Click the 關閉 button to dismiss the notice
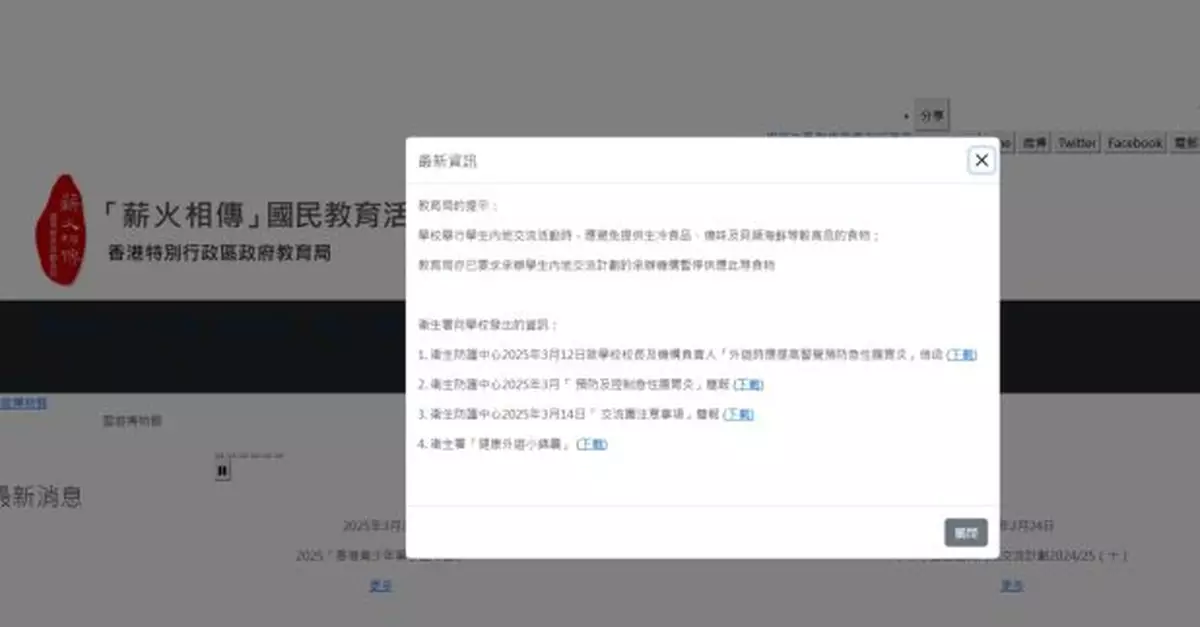The height and width of the screenshot is (627, 1200). coord(964,532)
